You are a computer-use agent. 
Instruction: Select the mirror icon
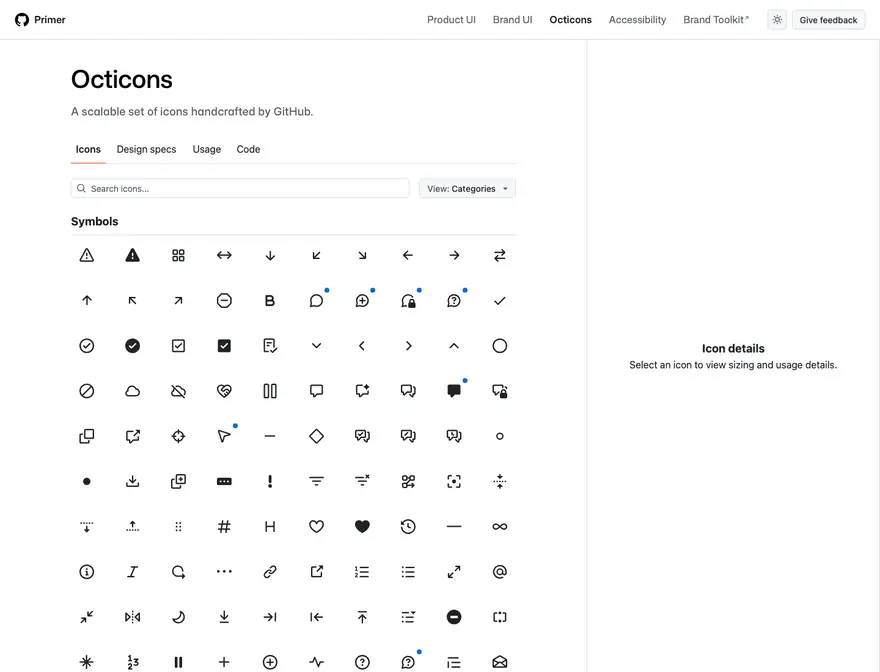(132, 617)
